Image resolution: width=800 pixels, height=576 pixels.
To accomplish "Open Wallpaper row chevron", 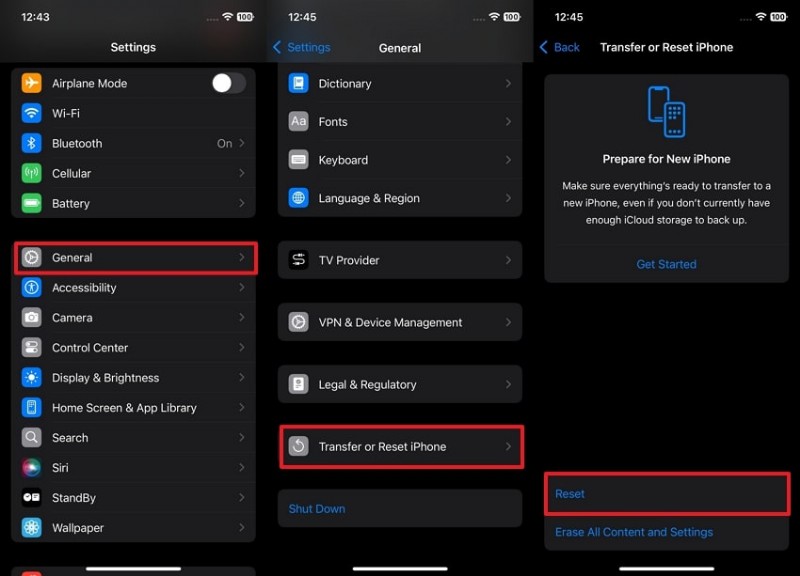I will coord(242,528).
